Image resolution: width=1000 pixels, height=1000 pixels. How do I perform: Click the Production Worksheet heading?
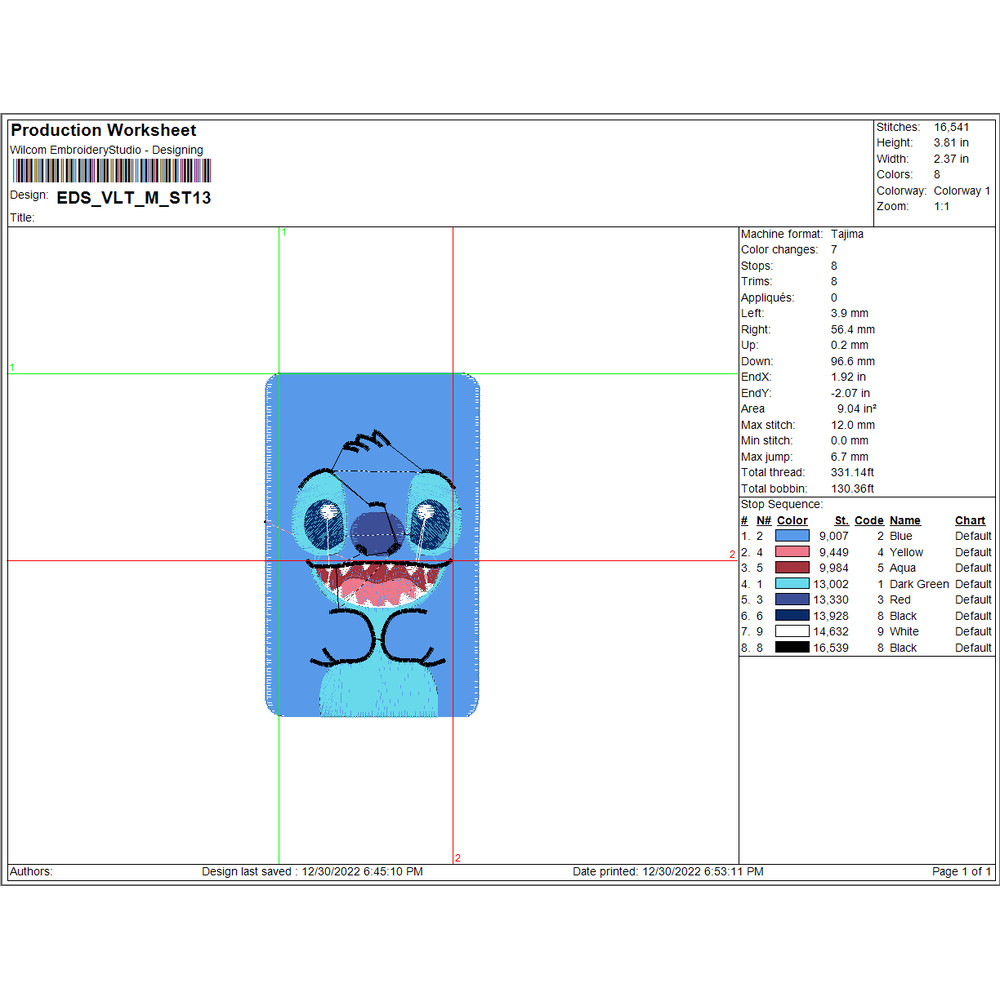[103, 130]
